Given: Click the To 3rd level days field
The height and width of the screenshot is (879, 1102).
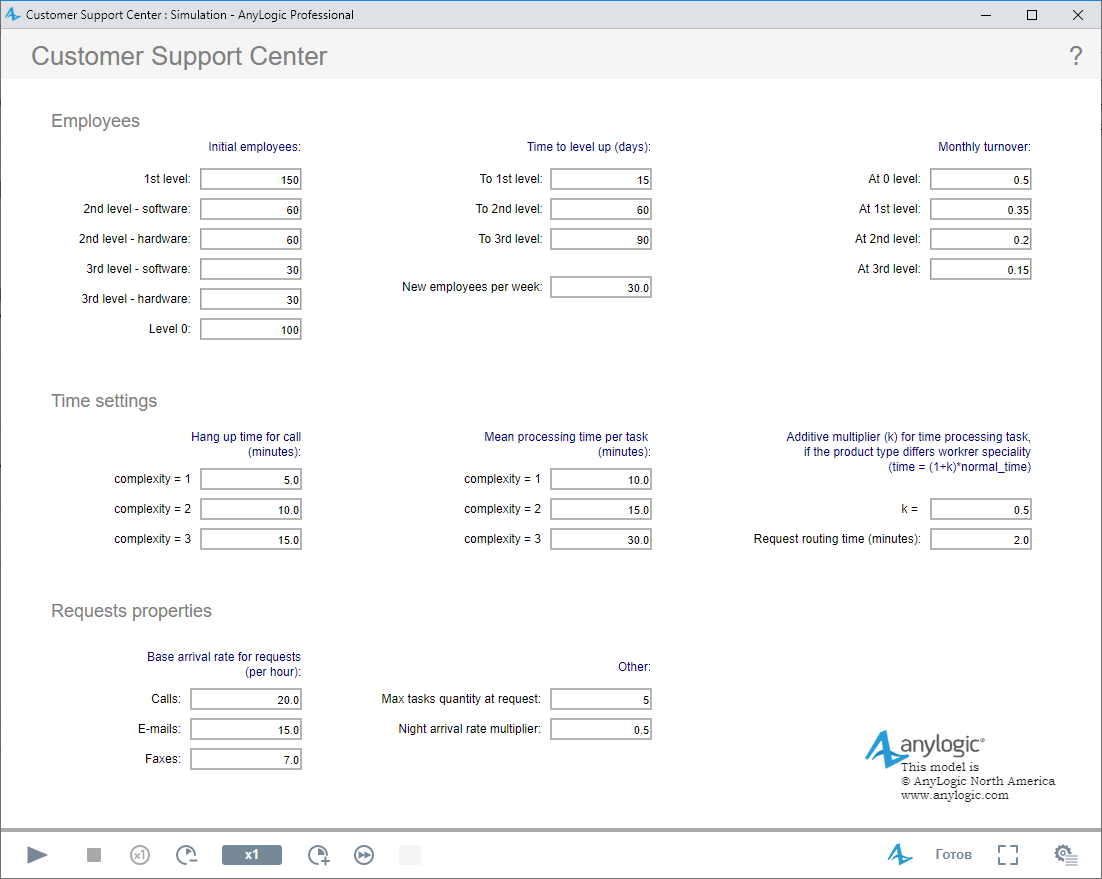Looking at the screenshot, I should [601, 240].
